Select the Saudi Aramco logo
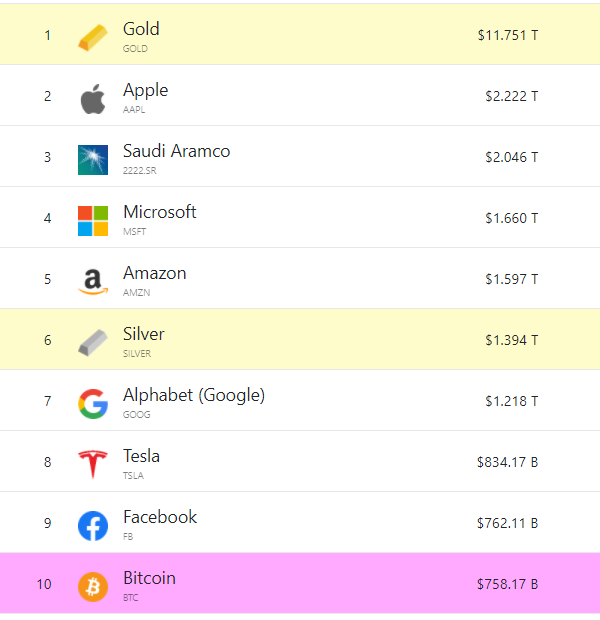The height and width of the screenshot is (620, 600). click(x=93, y=160)
